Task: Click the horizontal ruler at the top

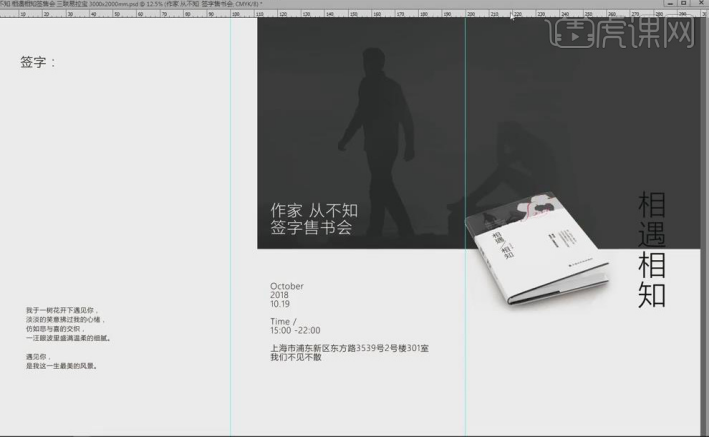Action: pyautogui.click(x=400, y=15)
